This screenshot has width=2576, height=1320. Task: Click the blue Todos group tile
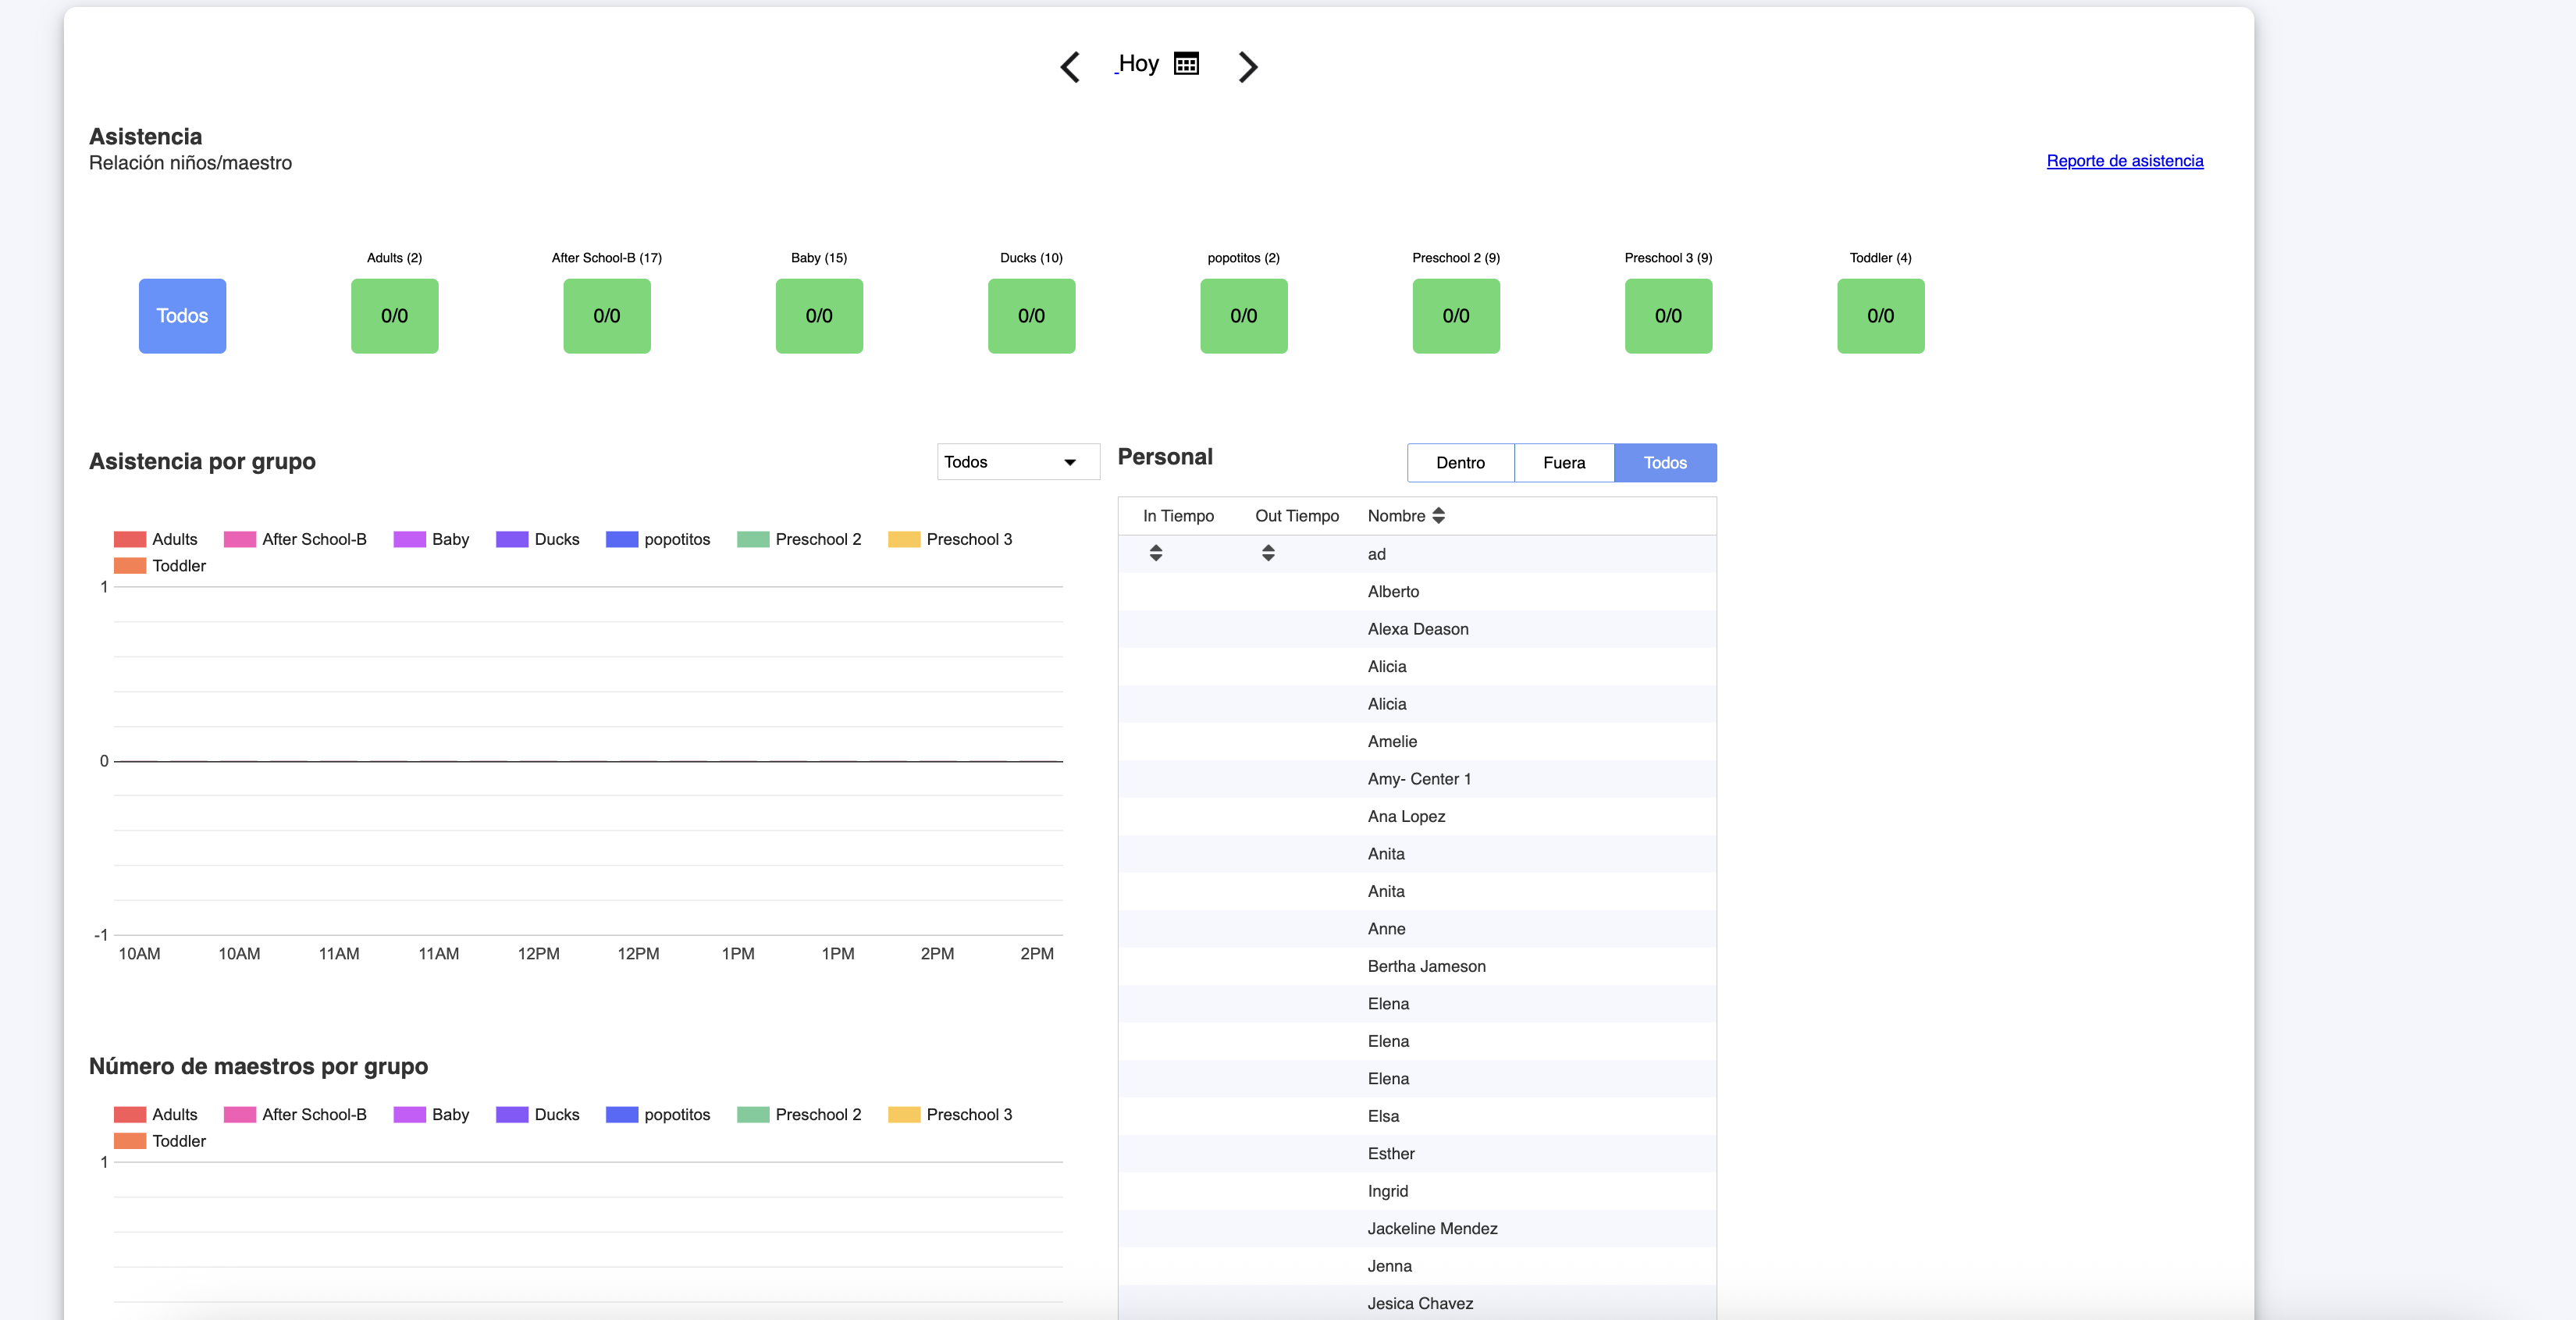coord(182,316)
